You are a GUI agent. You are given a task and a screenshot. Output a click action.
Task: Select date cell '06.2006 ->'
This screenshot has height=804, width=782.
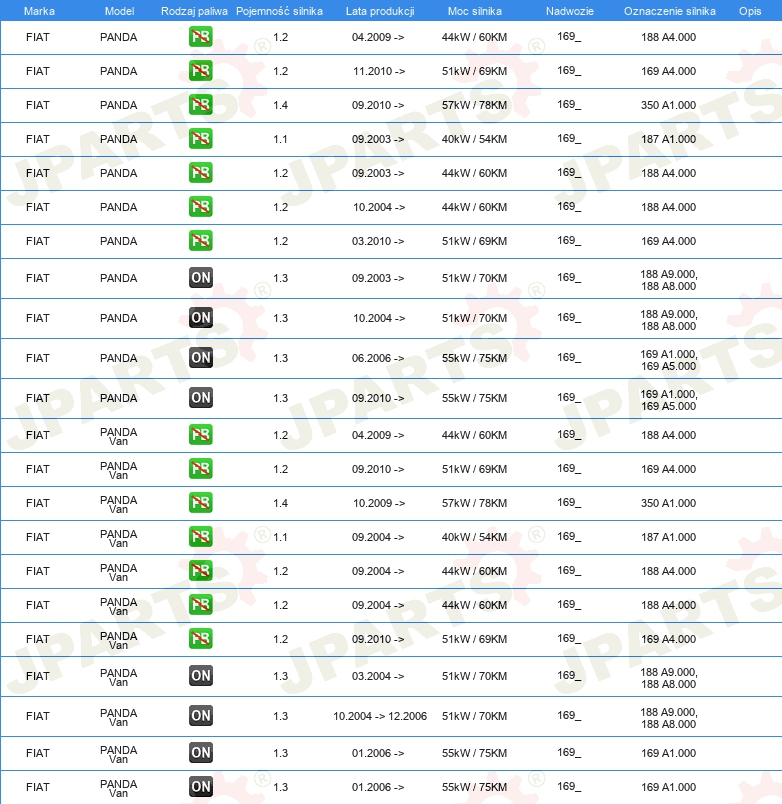click(378, 358)
